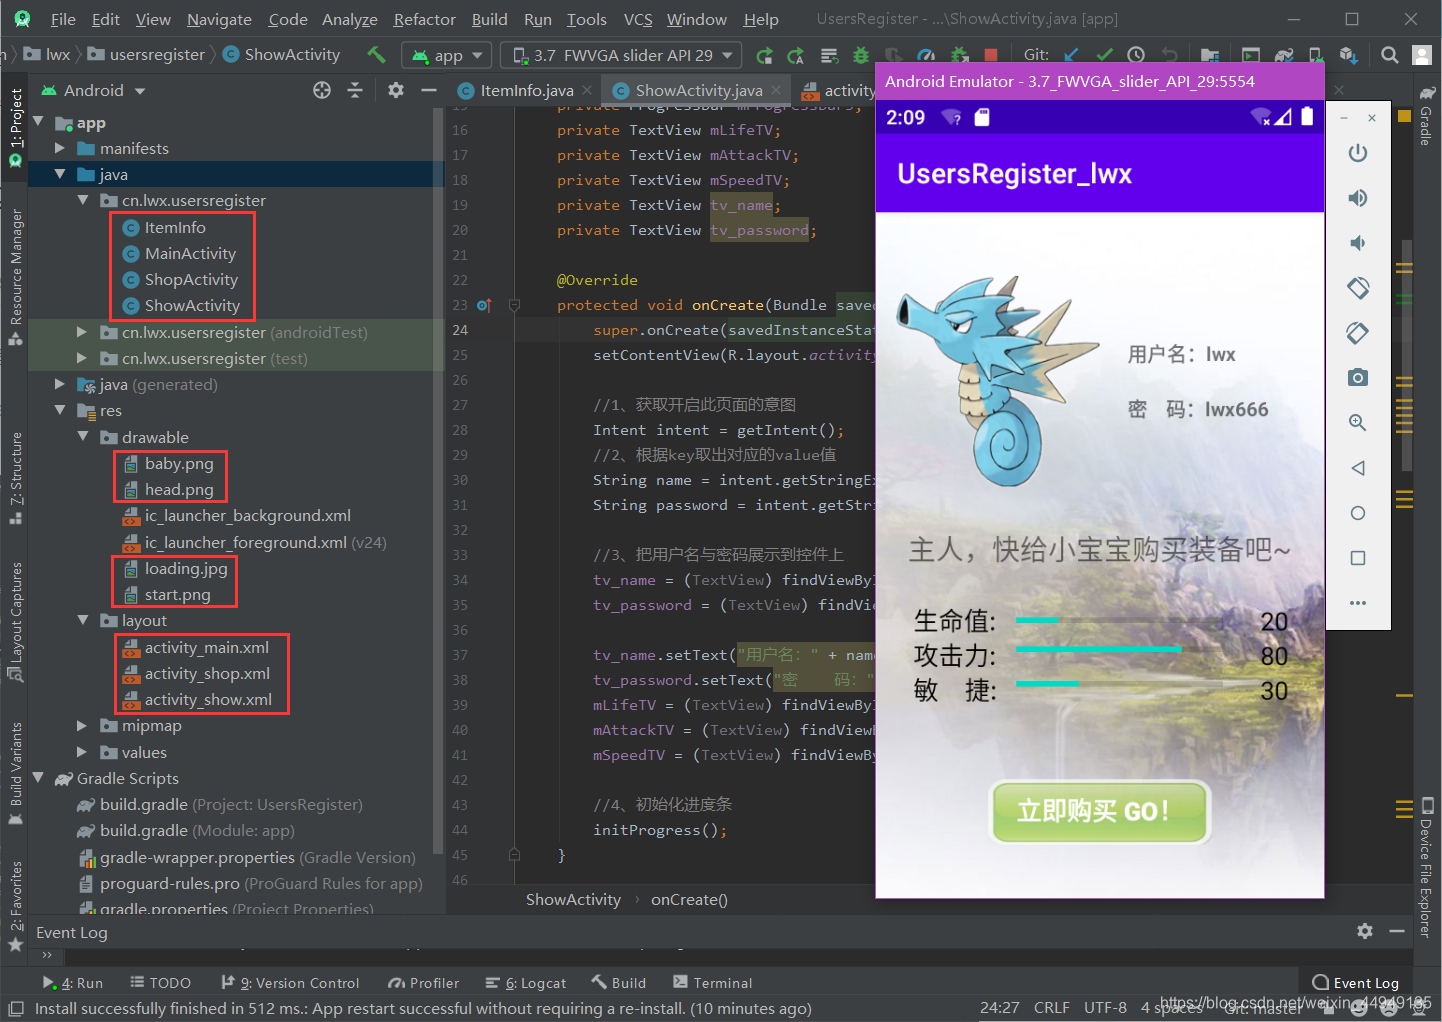The height and width of the screenshot is (1022, 1442).
Task: Take an emulator screenshot with camera icon
Action: click(1357, 377)
